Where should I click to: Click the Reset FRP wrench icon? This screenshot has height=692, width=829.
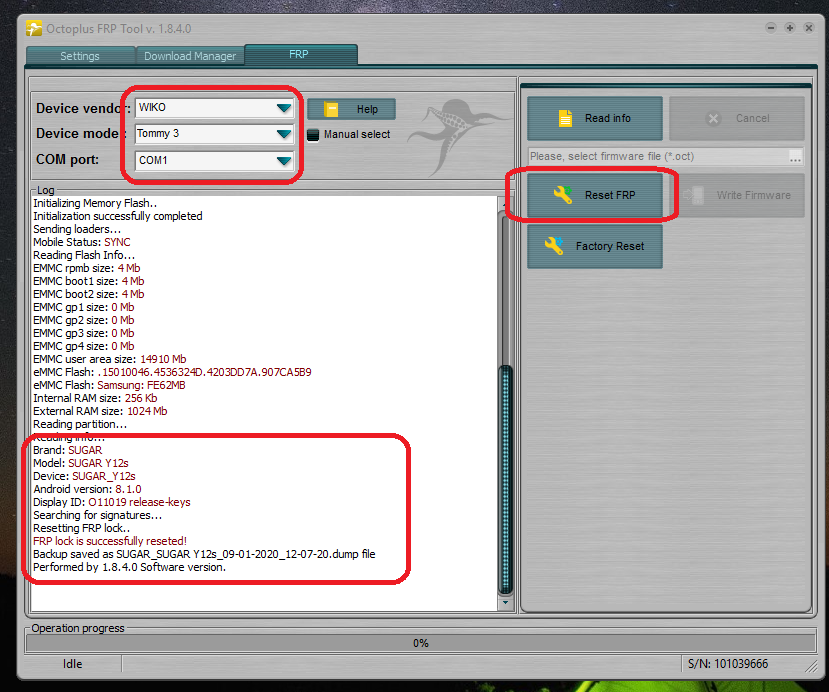tap(563, 195)
